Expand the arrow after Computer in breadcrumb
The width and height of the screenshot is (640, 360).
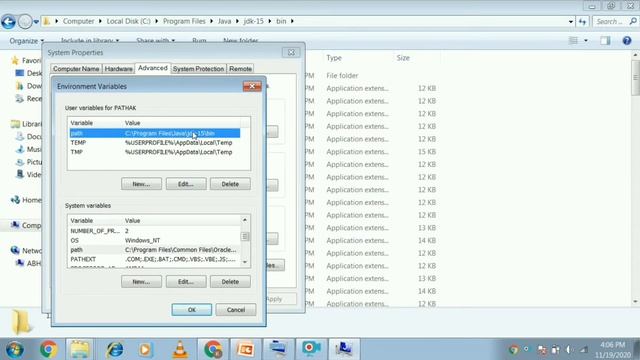[x=100, y=21]
